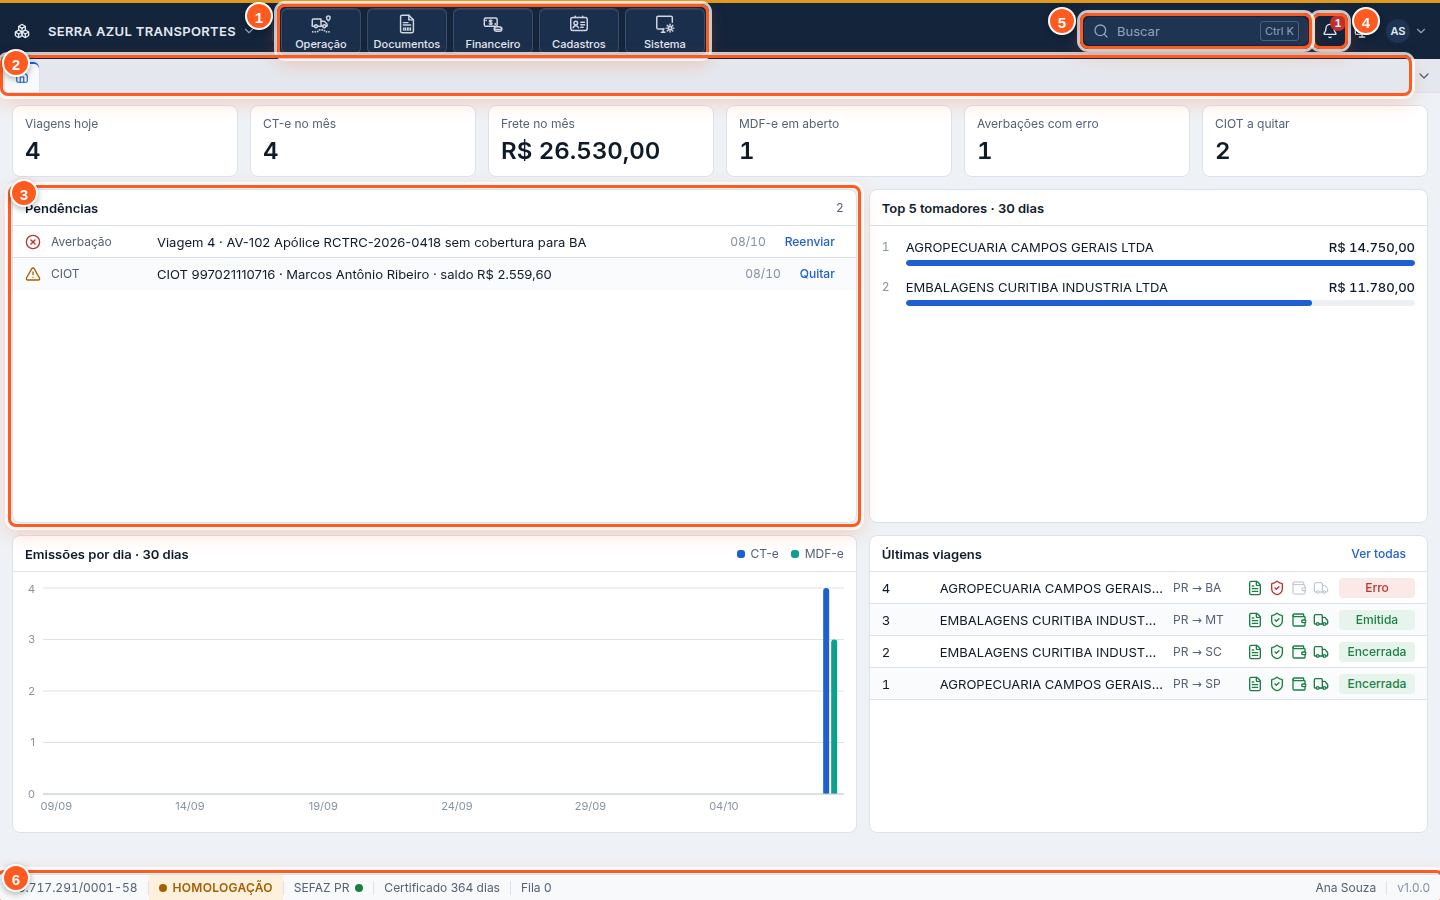Expand the tab list chevron below the user menu
This screenshot has width=1440, height=900.
tap(1424, 76)
